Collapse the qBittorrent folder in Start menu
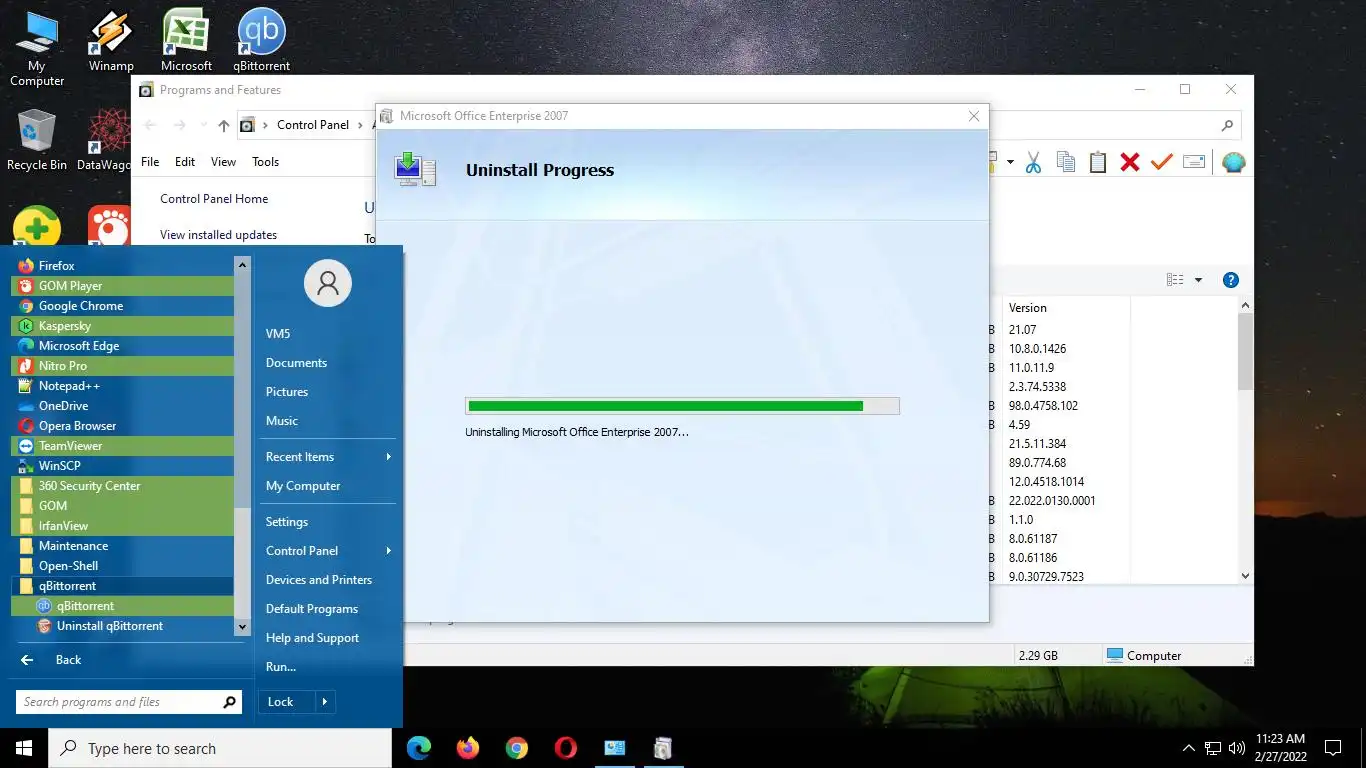Viewport: 1366px width, 768px height. (x=122, y=586)
